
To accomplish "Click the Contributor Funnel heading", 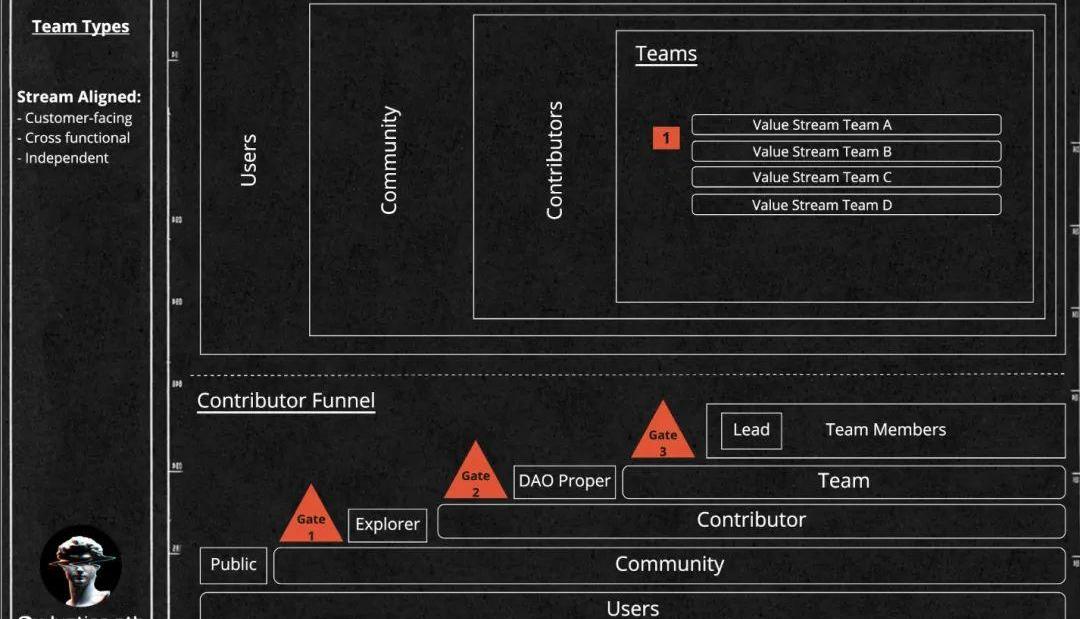I will (x=286, y=401).
